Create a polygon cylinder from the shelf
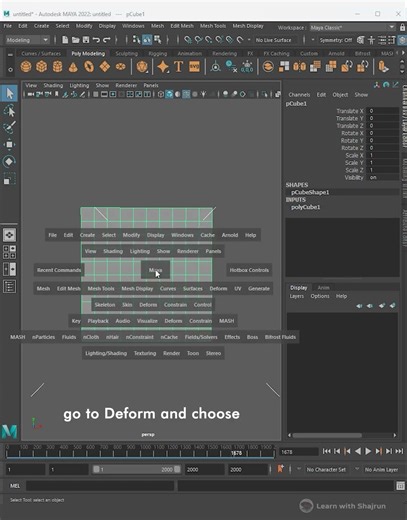 [57, 67]
